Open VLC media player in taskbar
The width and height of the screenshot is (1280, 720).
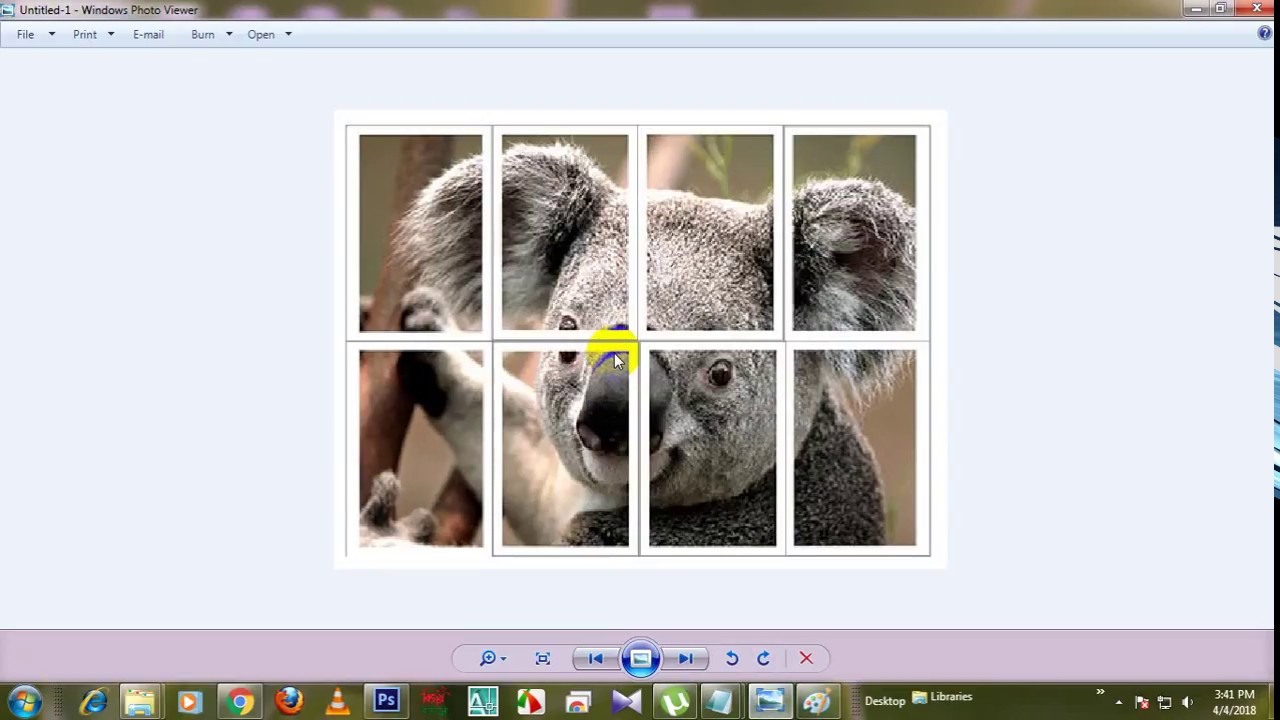click(x=338, y=702)
